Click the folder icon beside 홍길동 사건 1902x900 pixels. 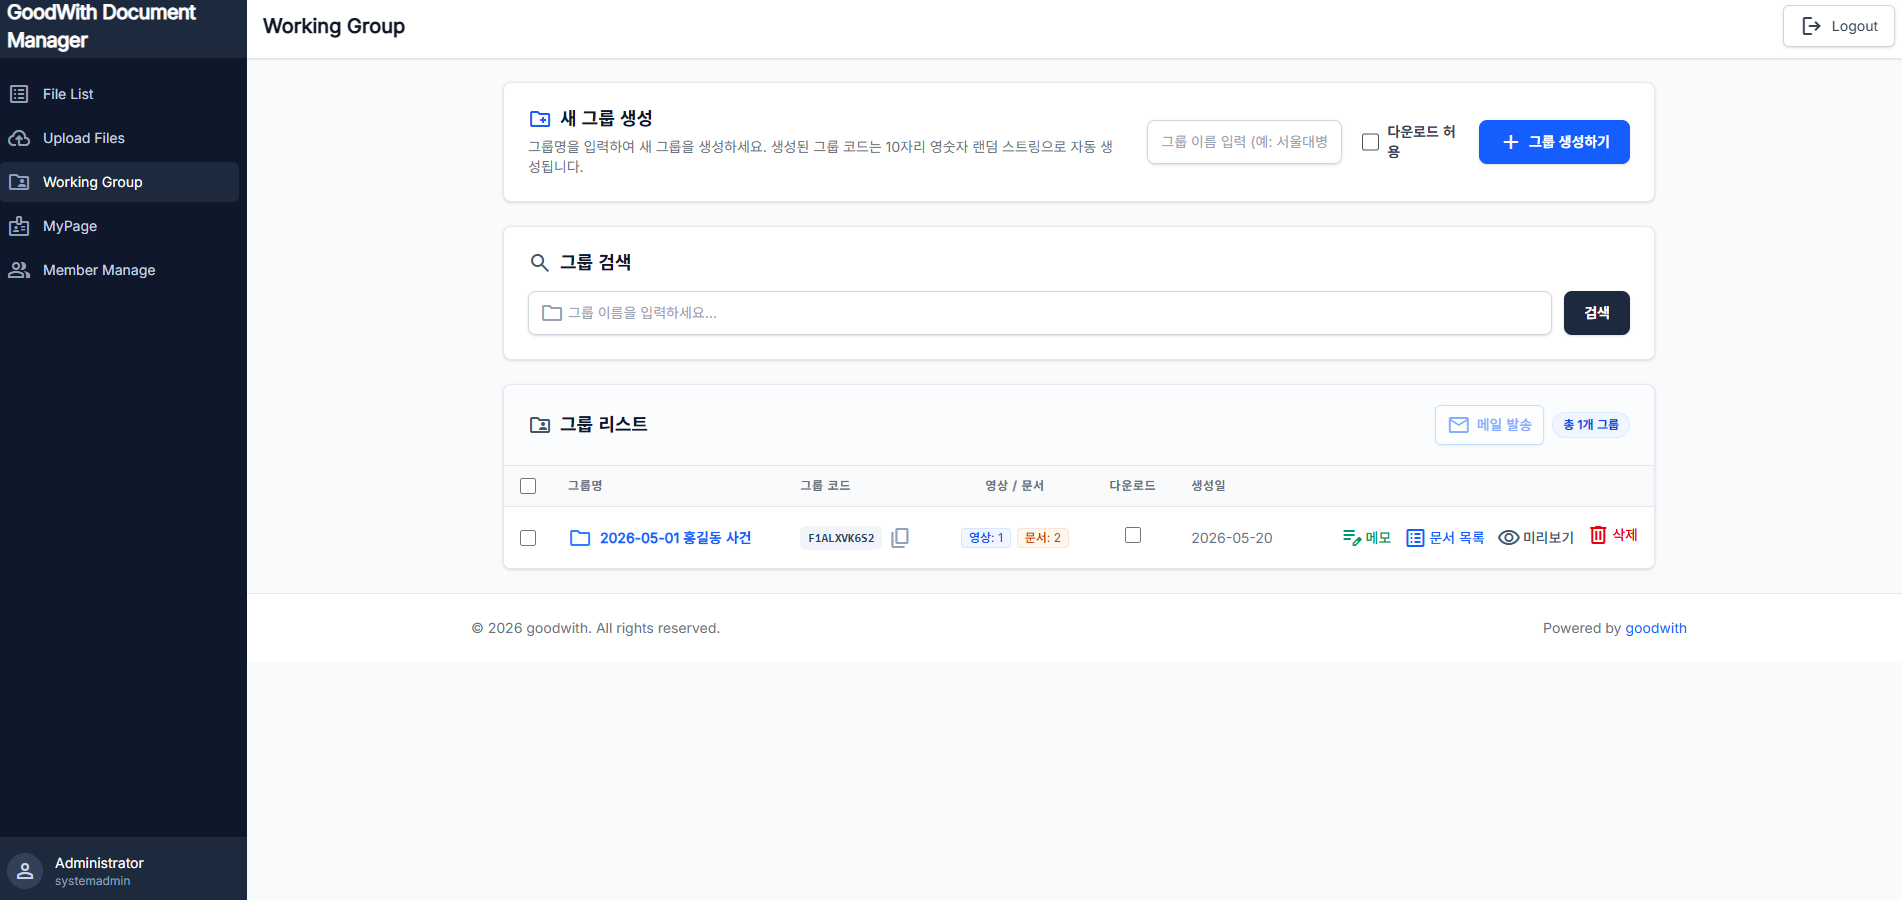point(580,538)
